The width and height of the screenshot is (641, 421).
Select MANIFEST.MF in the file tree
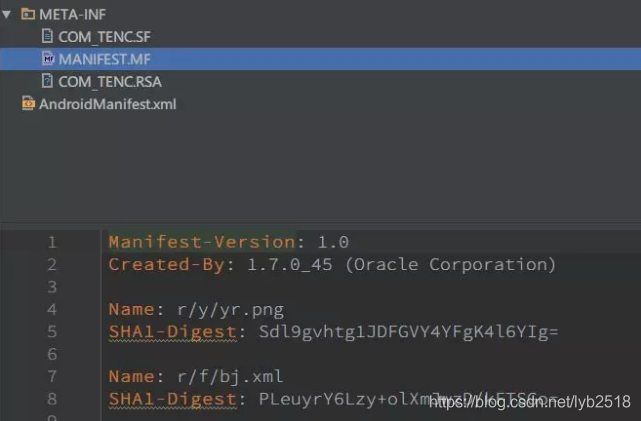[104, 58]
